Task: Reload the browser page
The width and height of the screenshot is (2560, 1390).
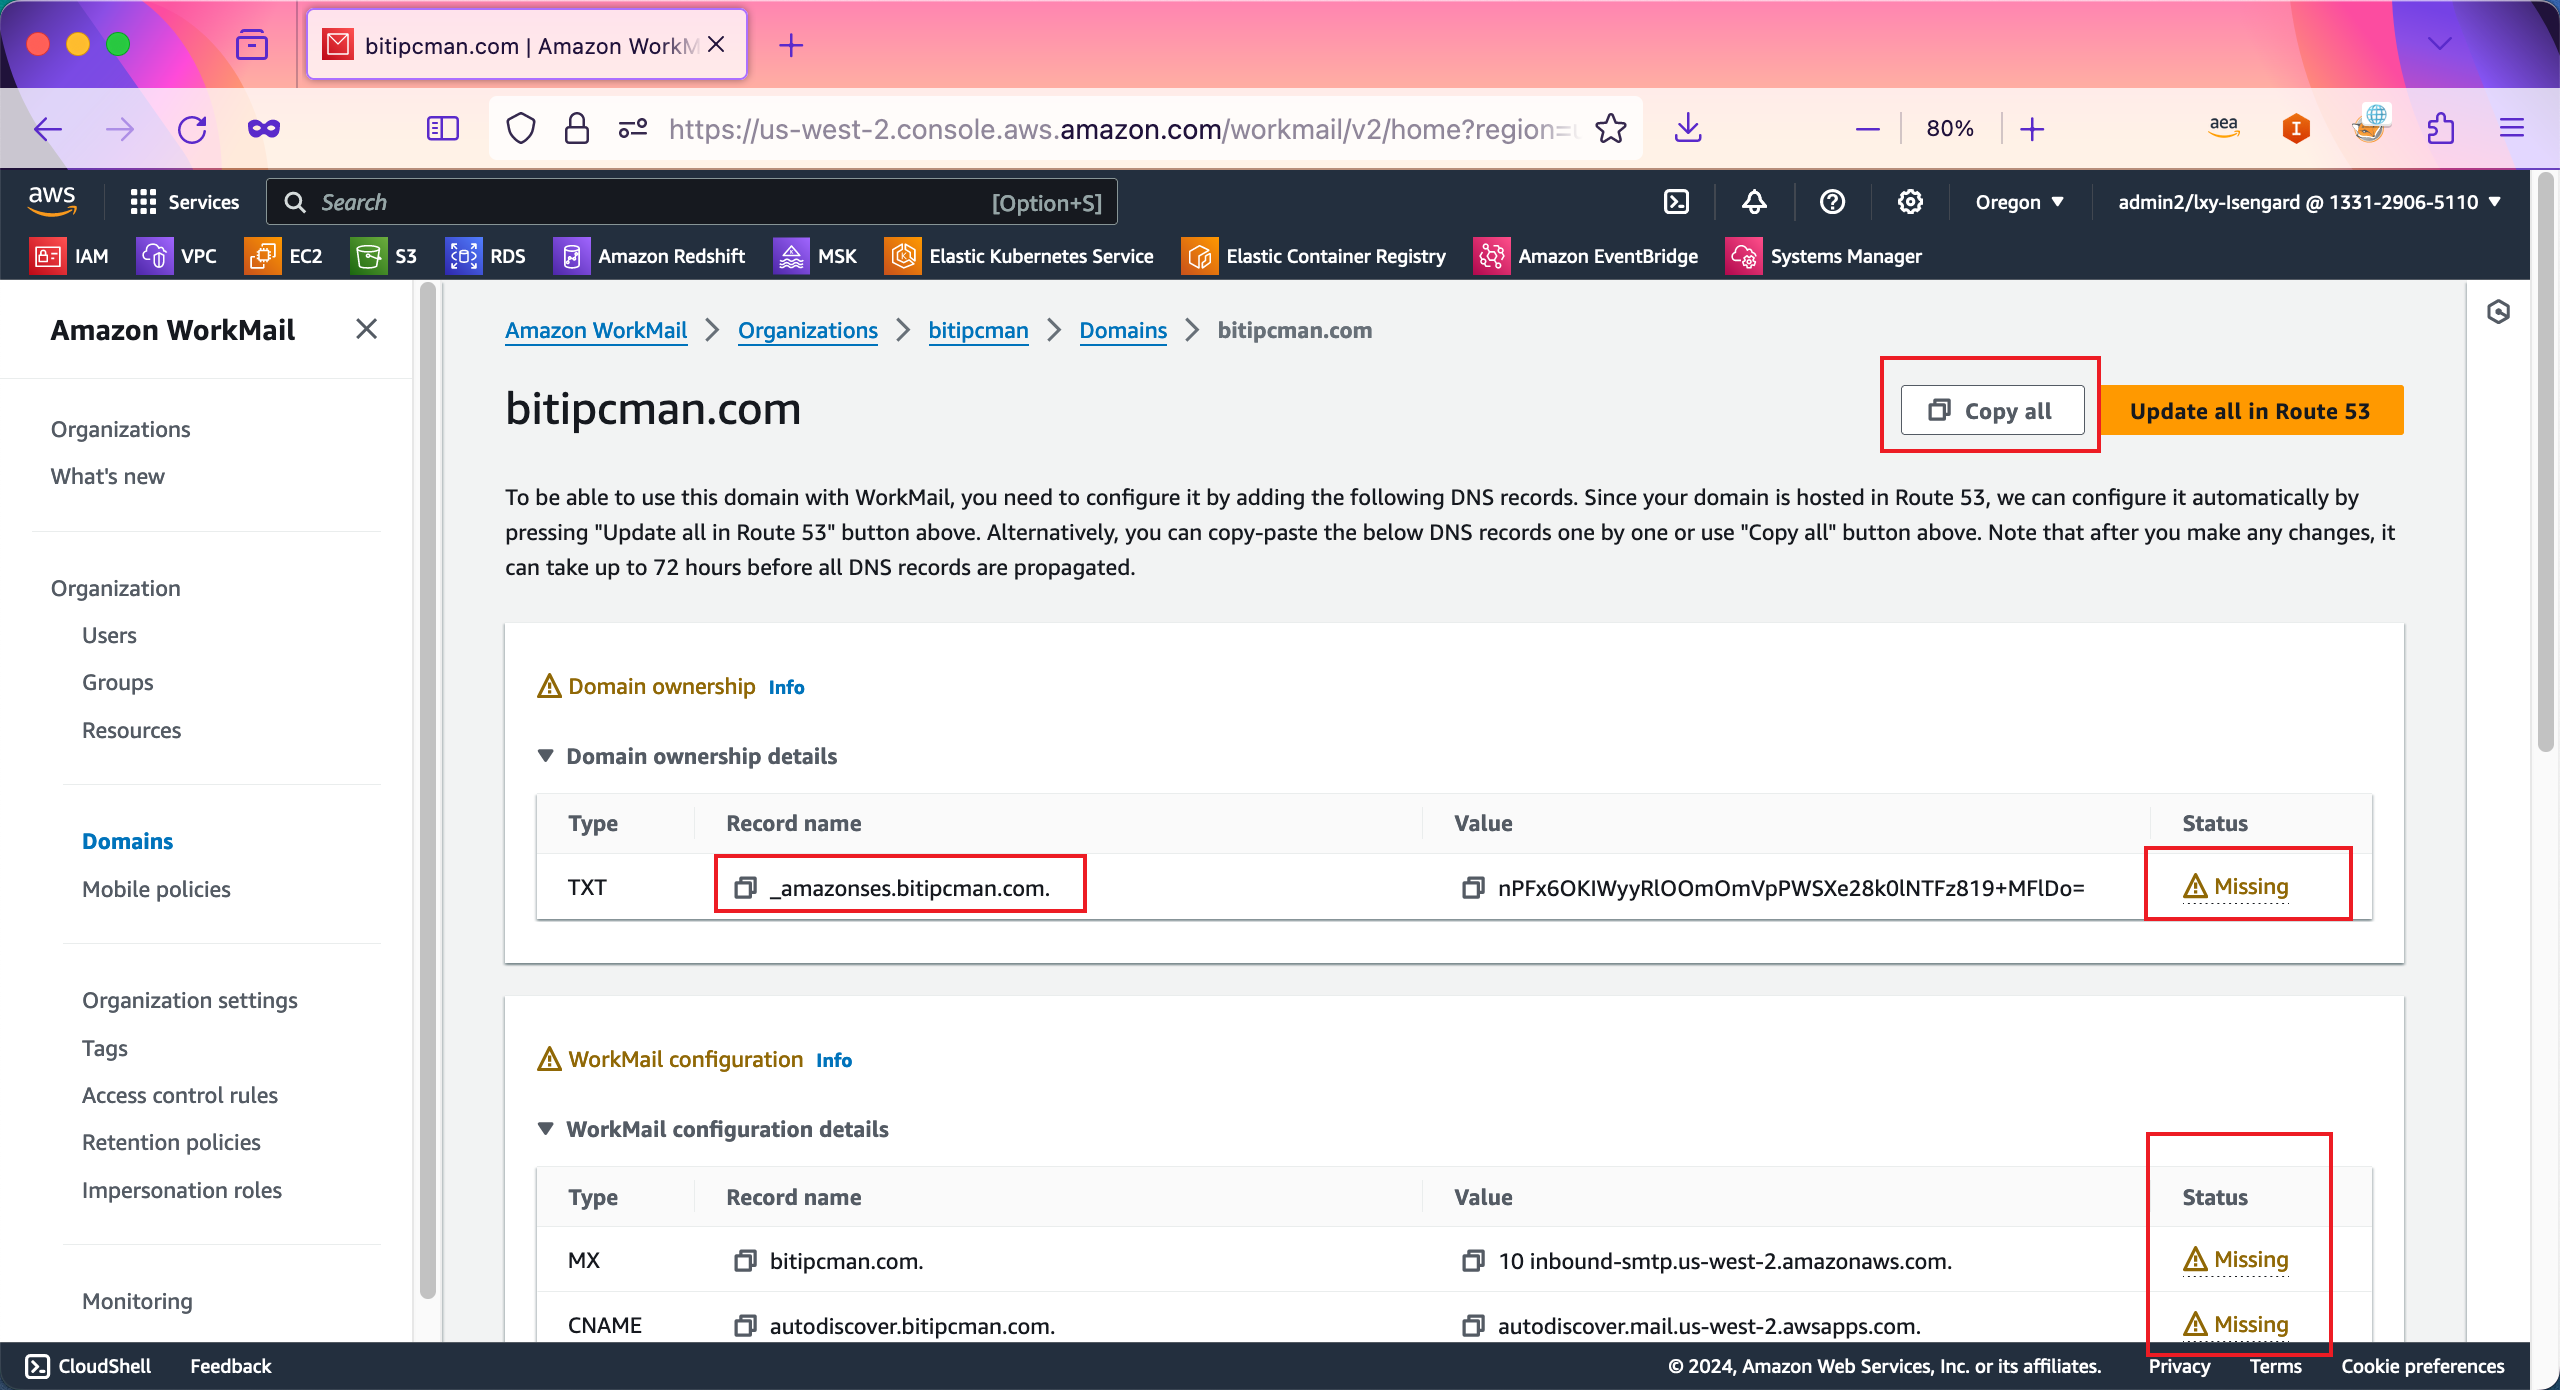Action: [x=192, y=129]
